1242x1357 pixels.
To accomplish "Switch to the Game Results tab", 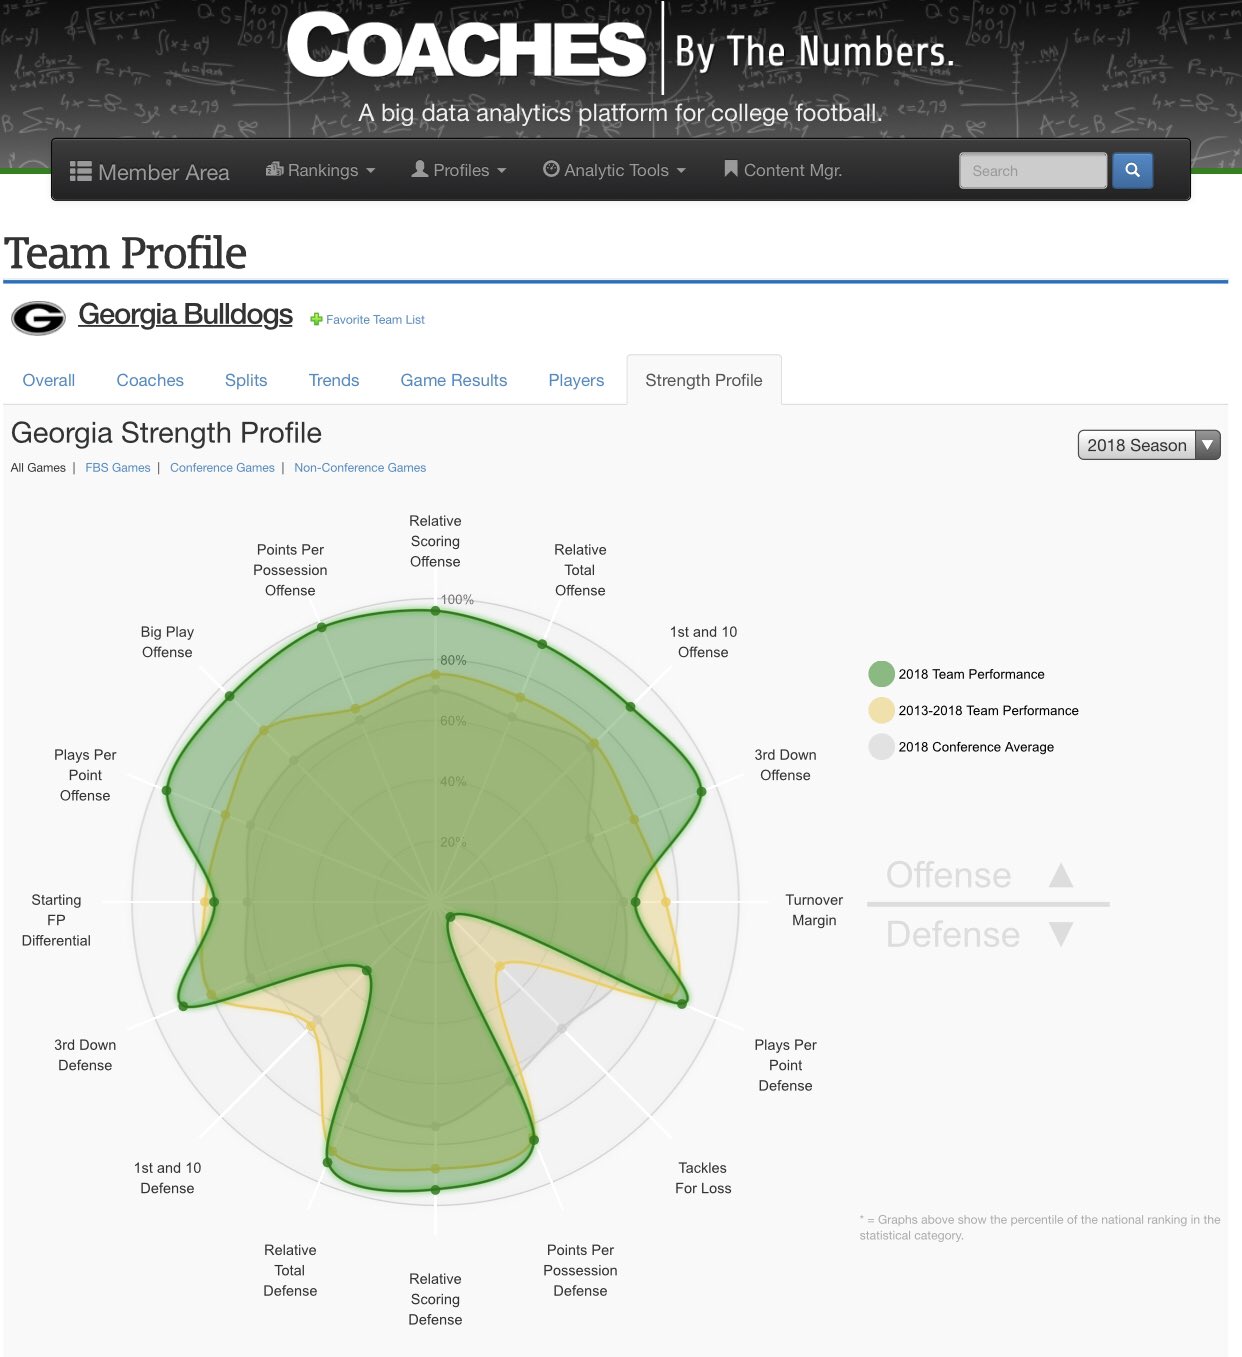I will click(x=453, y=381).
